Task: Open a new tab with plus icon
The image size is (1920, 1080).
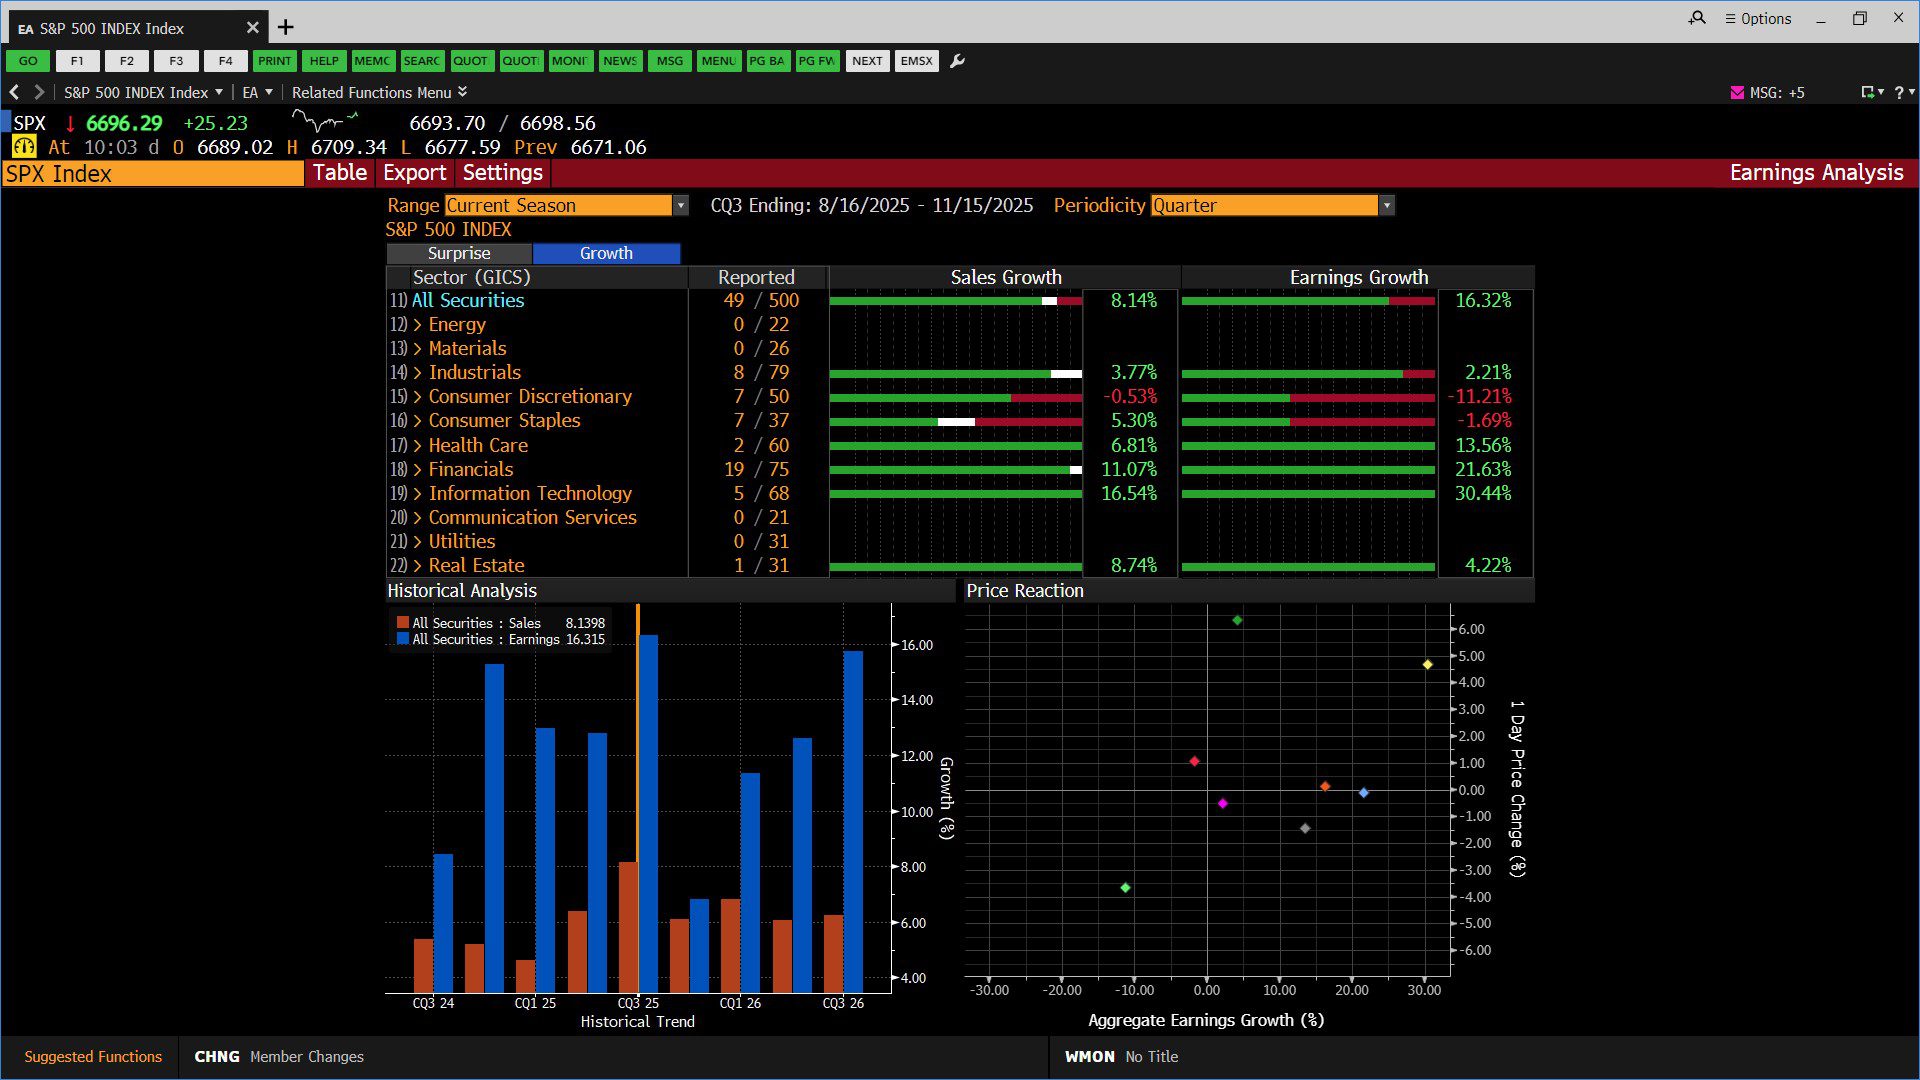Action: (x=286, y=27)
